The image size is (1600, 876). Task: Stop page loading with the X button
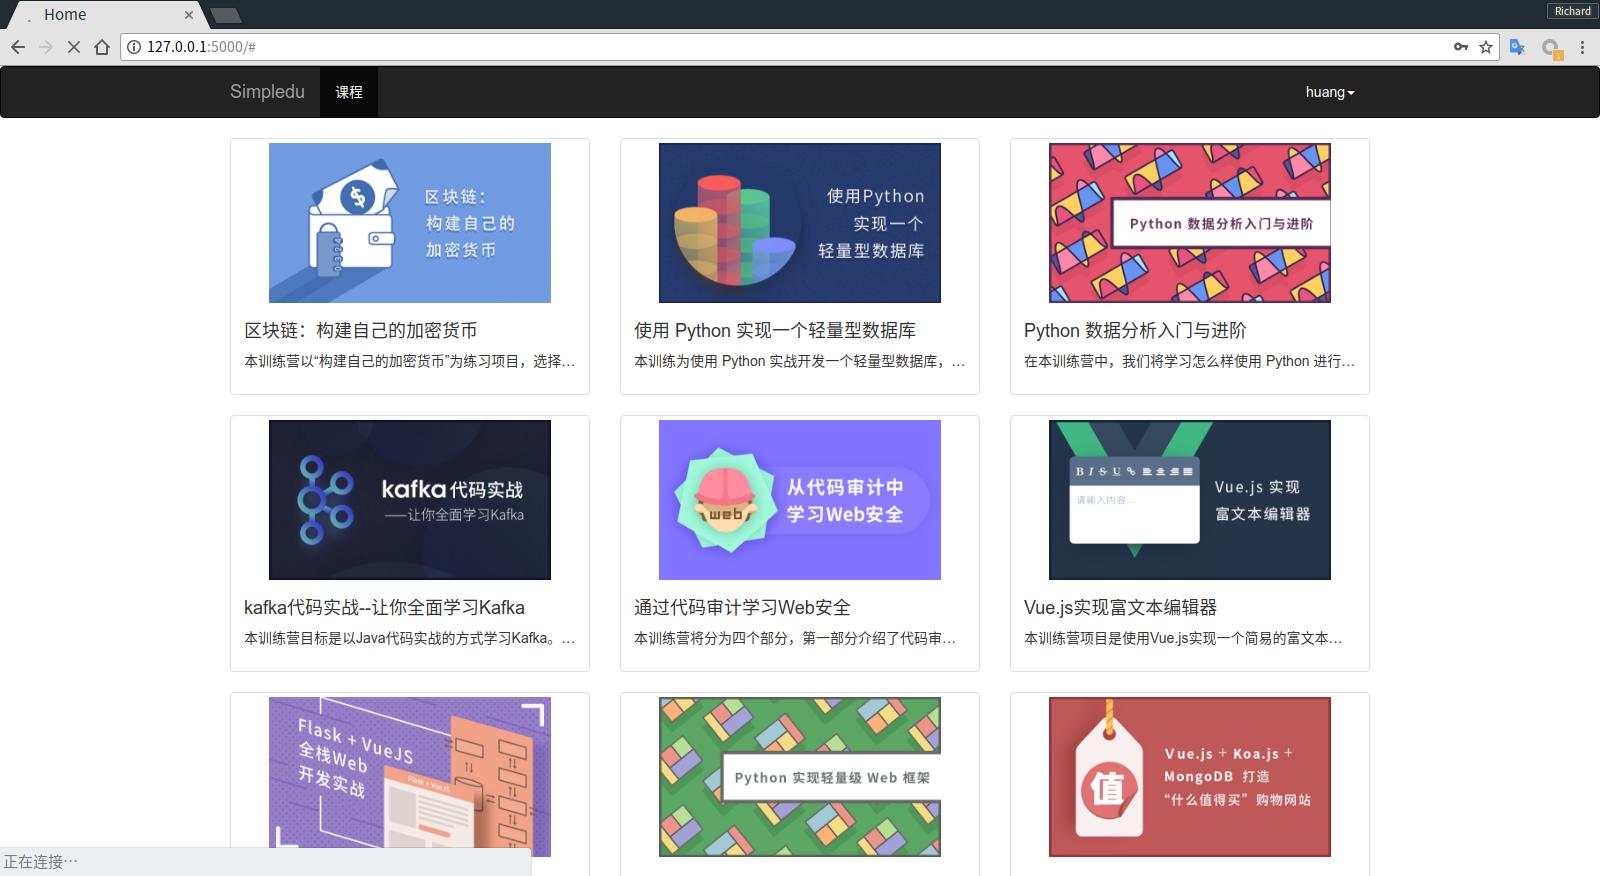(74, 47)
